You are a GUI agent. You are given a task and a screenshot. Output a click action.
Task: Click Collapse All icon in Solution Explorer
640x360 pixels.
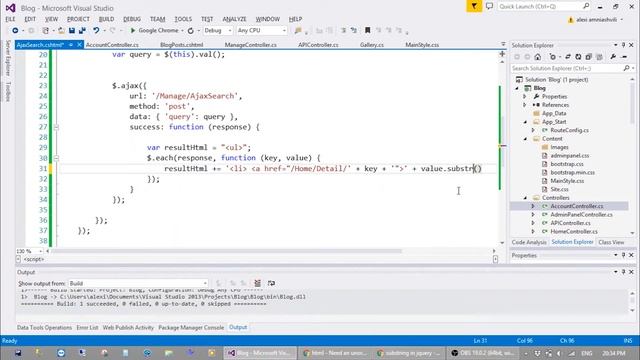click(588, 57)
